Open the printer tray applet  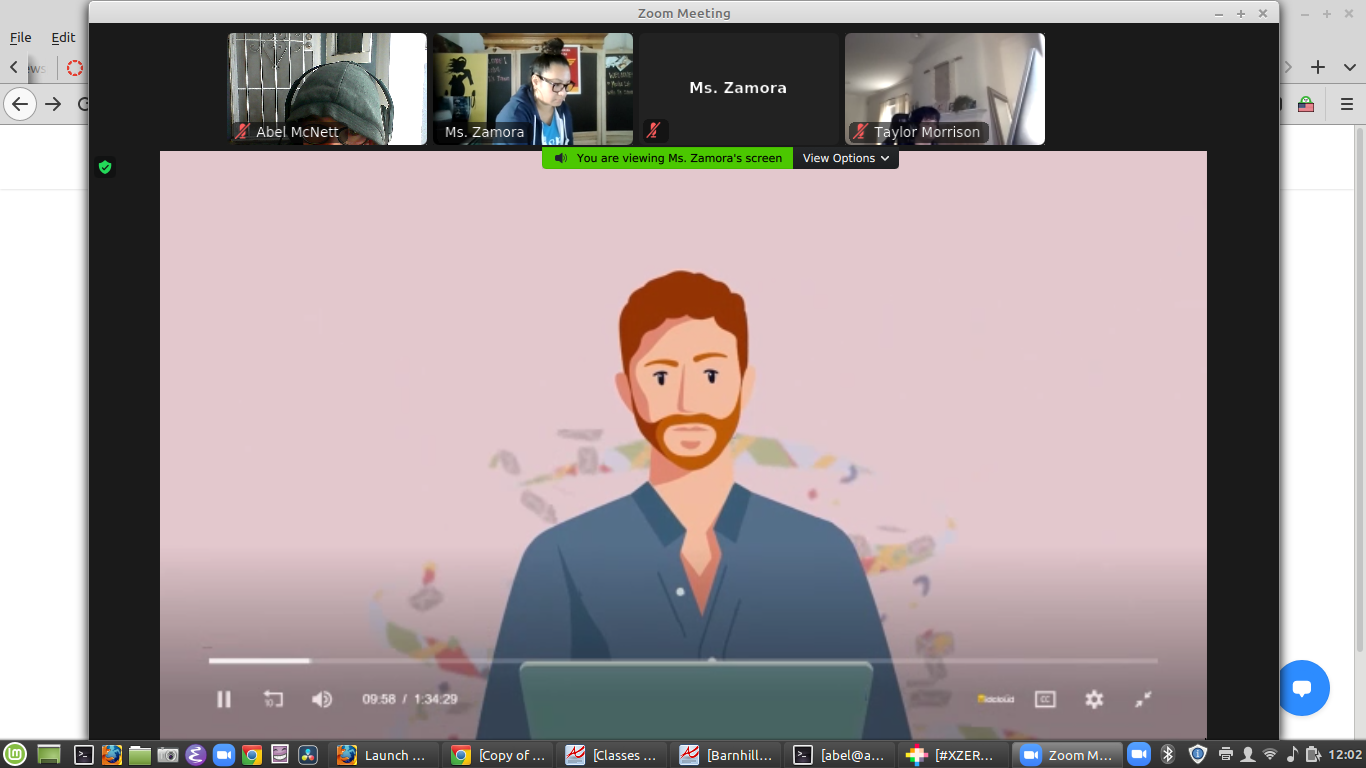tap(1226, 754)
